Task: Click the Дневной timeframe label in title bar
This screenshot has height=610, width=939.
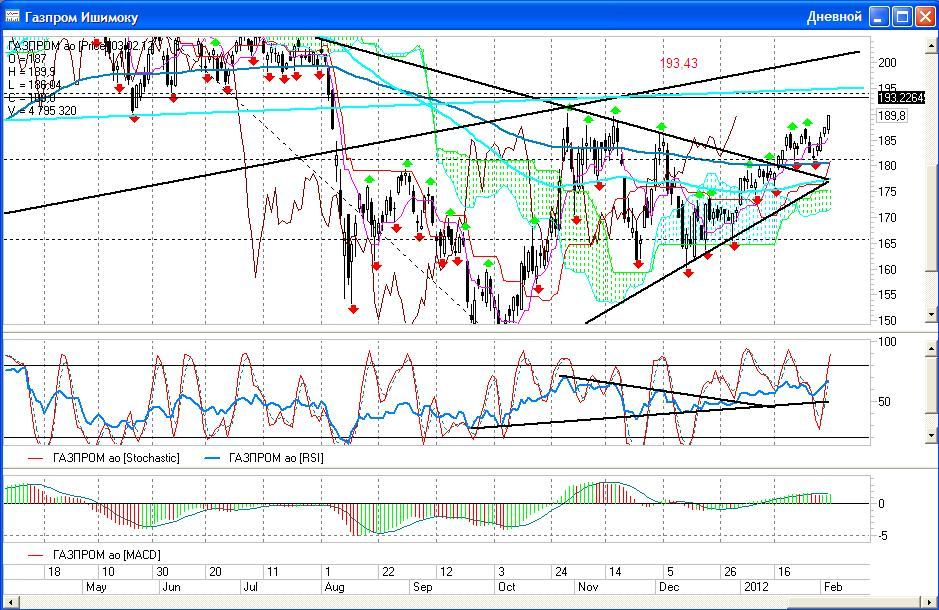Action: pyautogui.click(x=834, y=17)
